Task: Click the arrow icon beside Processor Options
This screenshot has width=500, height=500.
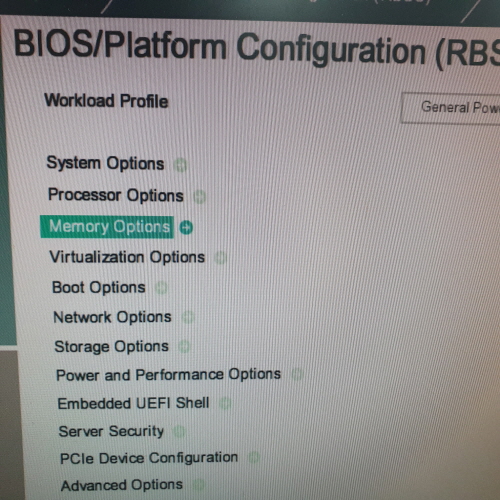Action: 200,197
